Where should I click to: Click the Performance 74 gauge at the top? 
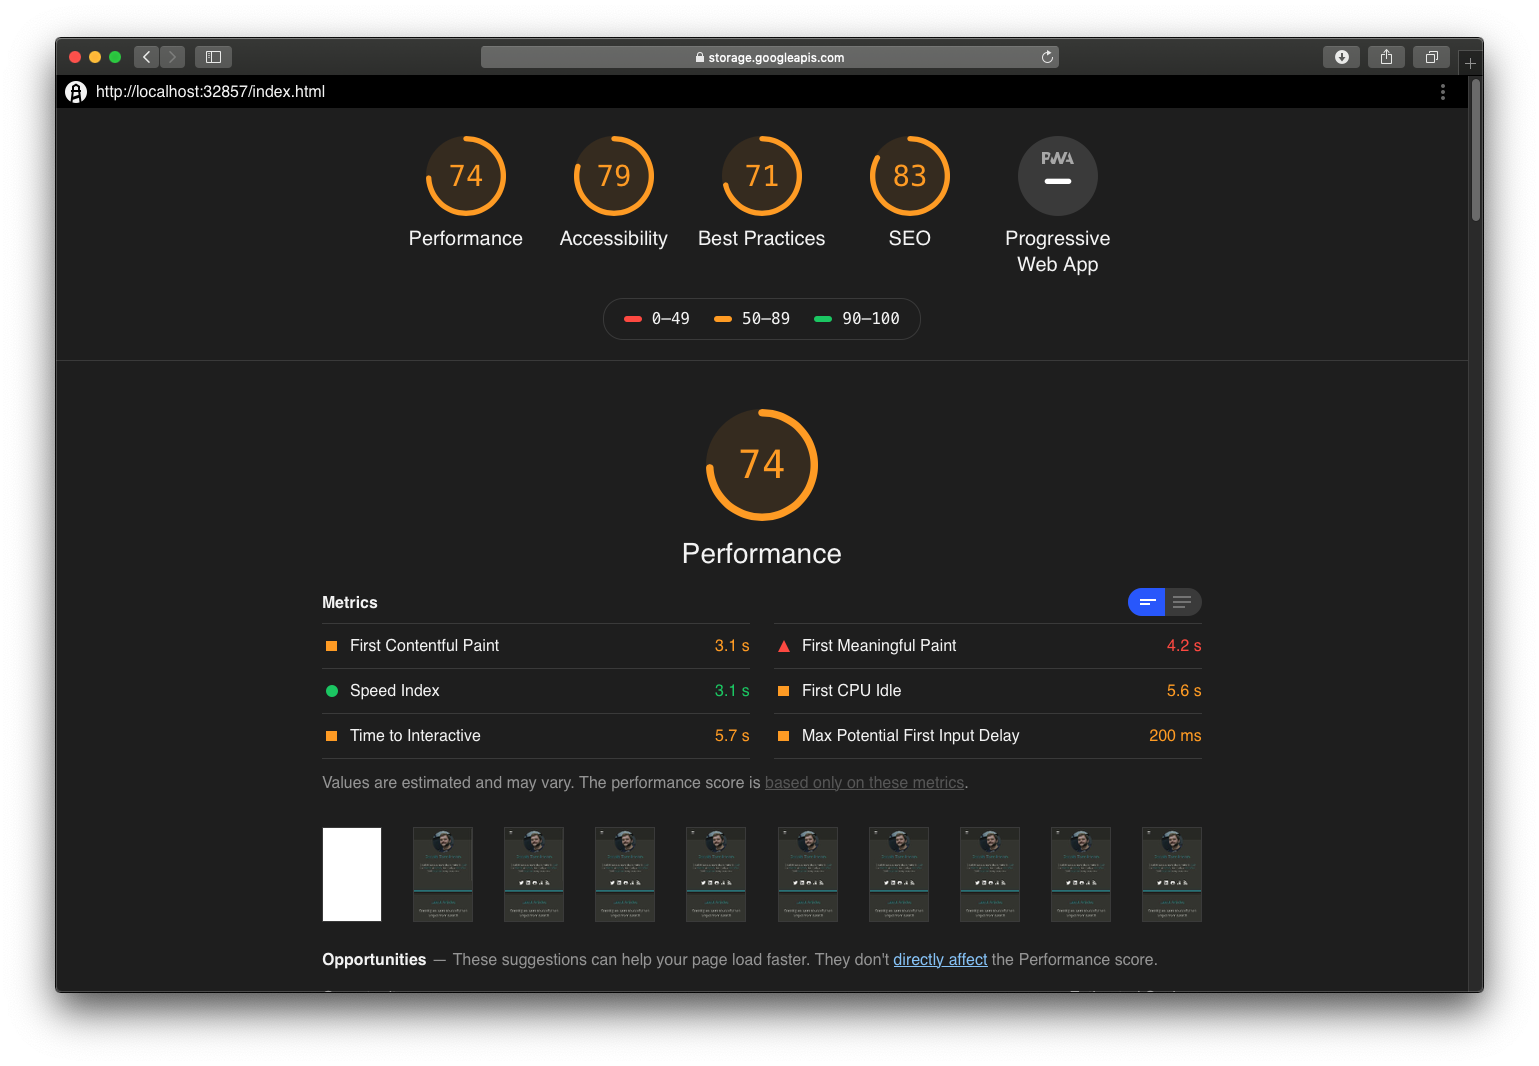click(466, 175)
